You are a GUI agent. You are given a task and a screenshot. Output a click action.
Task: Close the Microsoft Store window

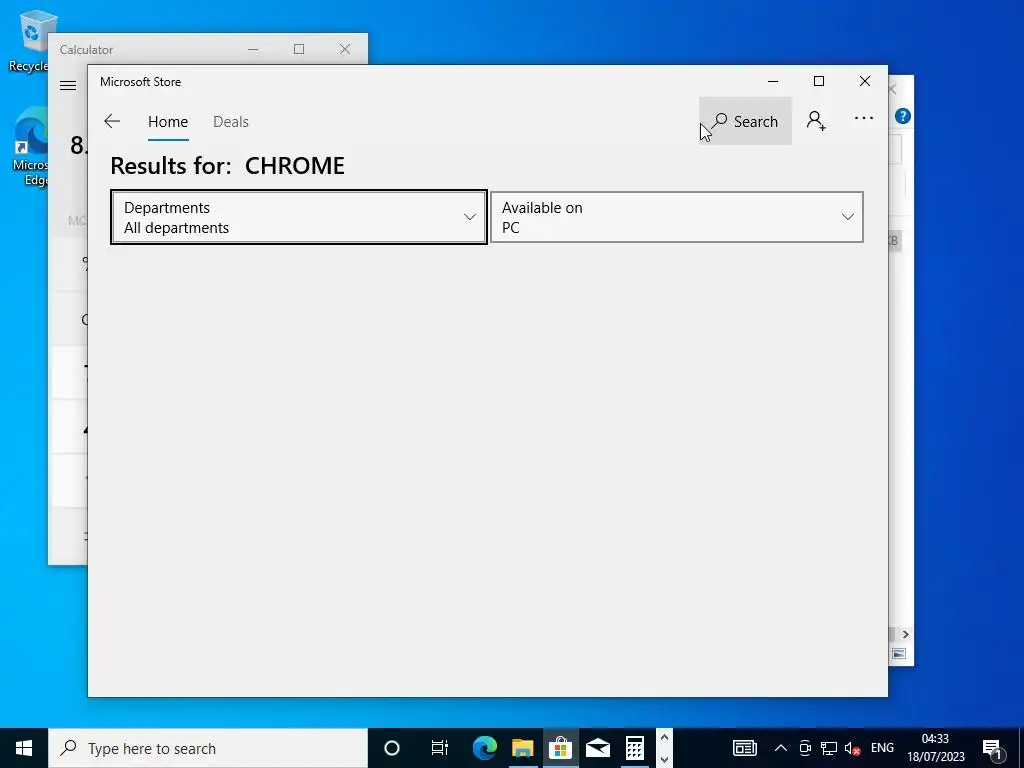pyautogui.click(x=865, y=81)
